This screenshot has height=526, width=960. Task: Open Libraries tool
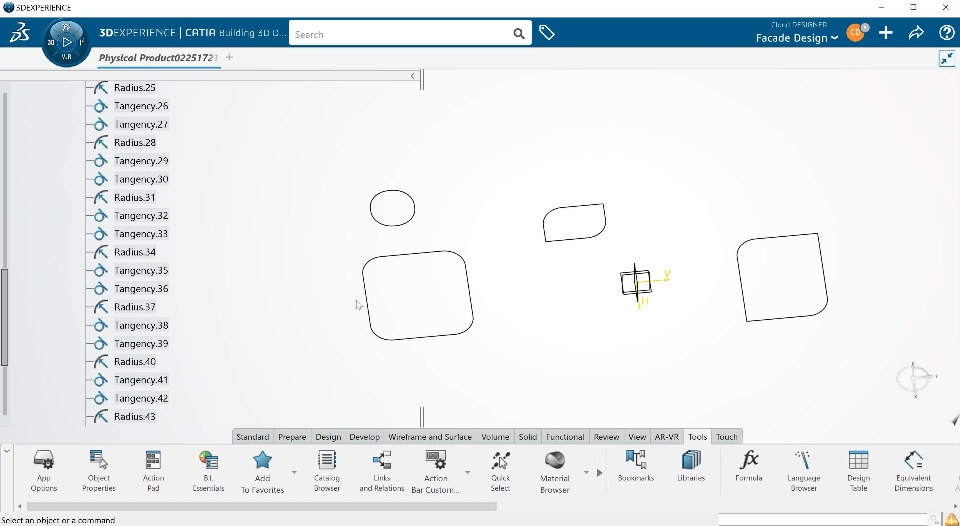point(691,465)
